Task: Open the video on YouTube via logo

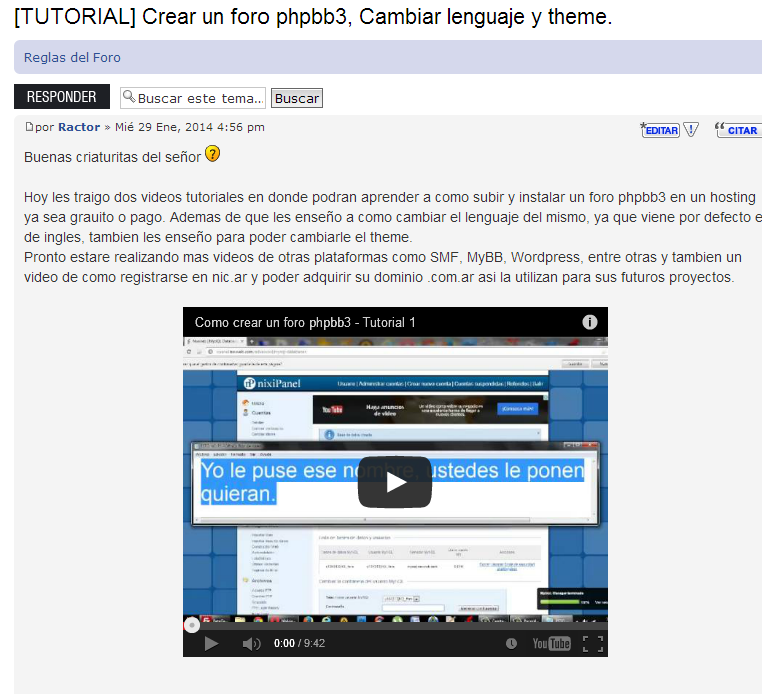Action: pos(551,644)
